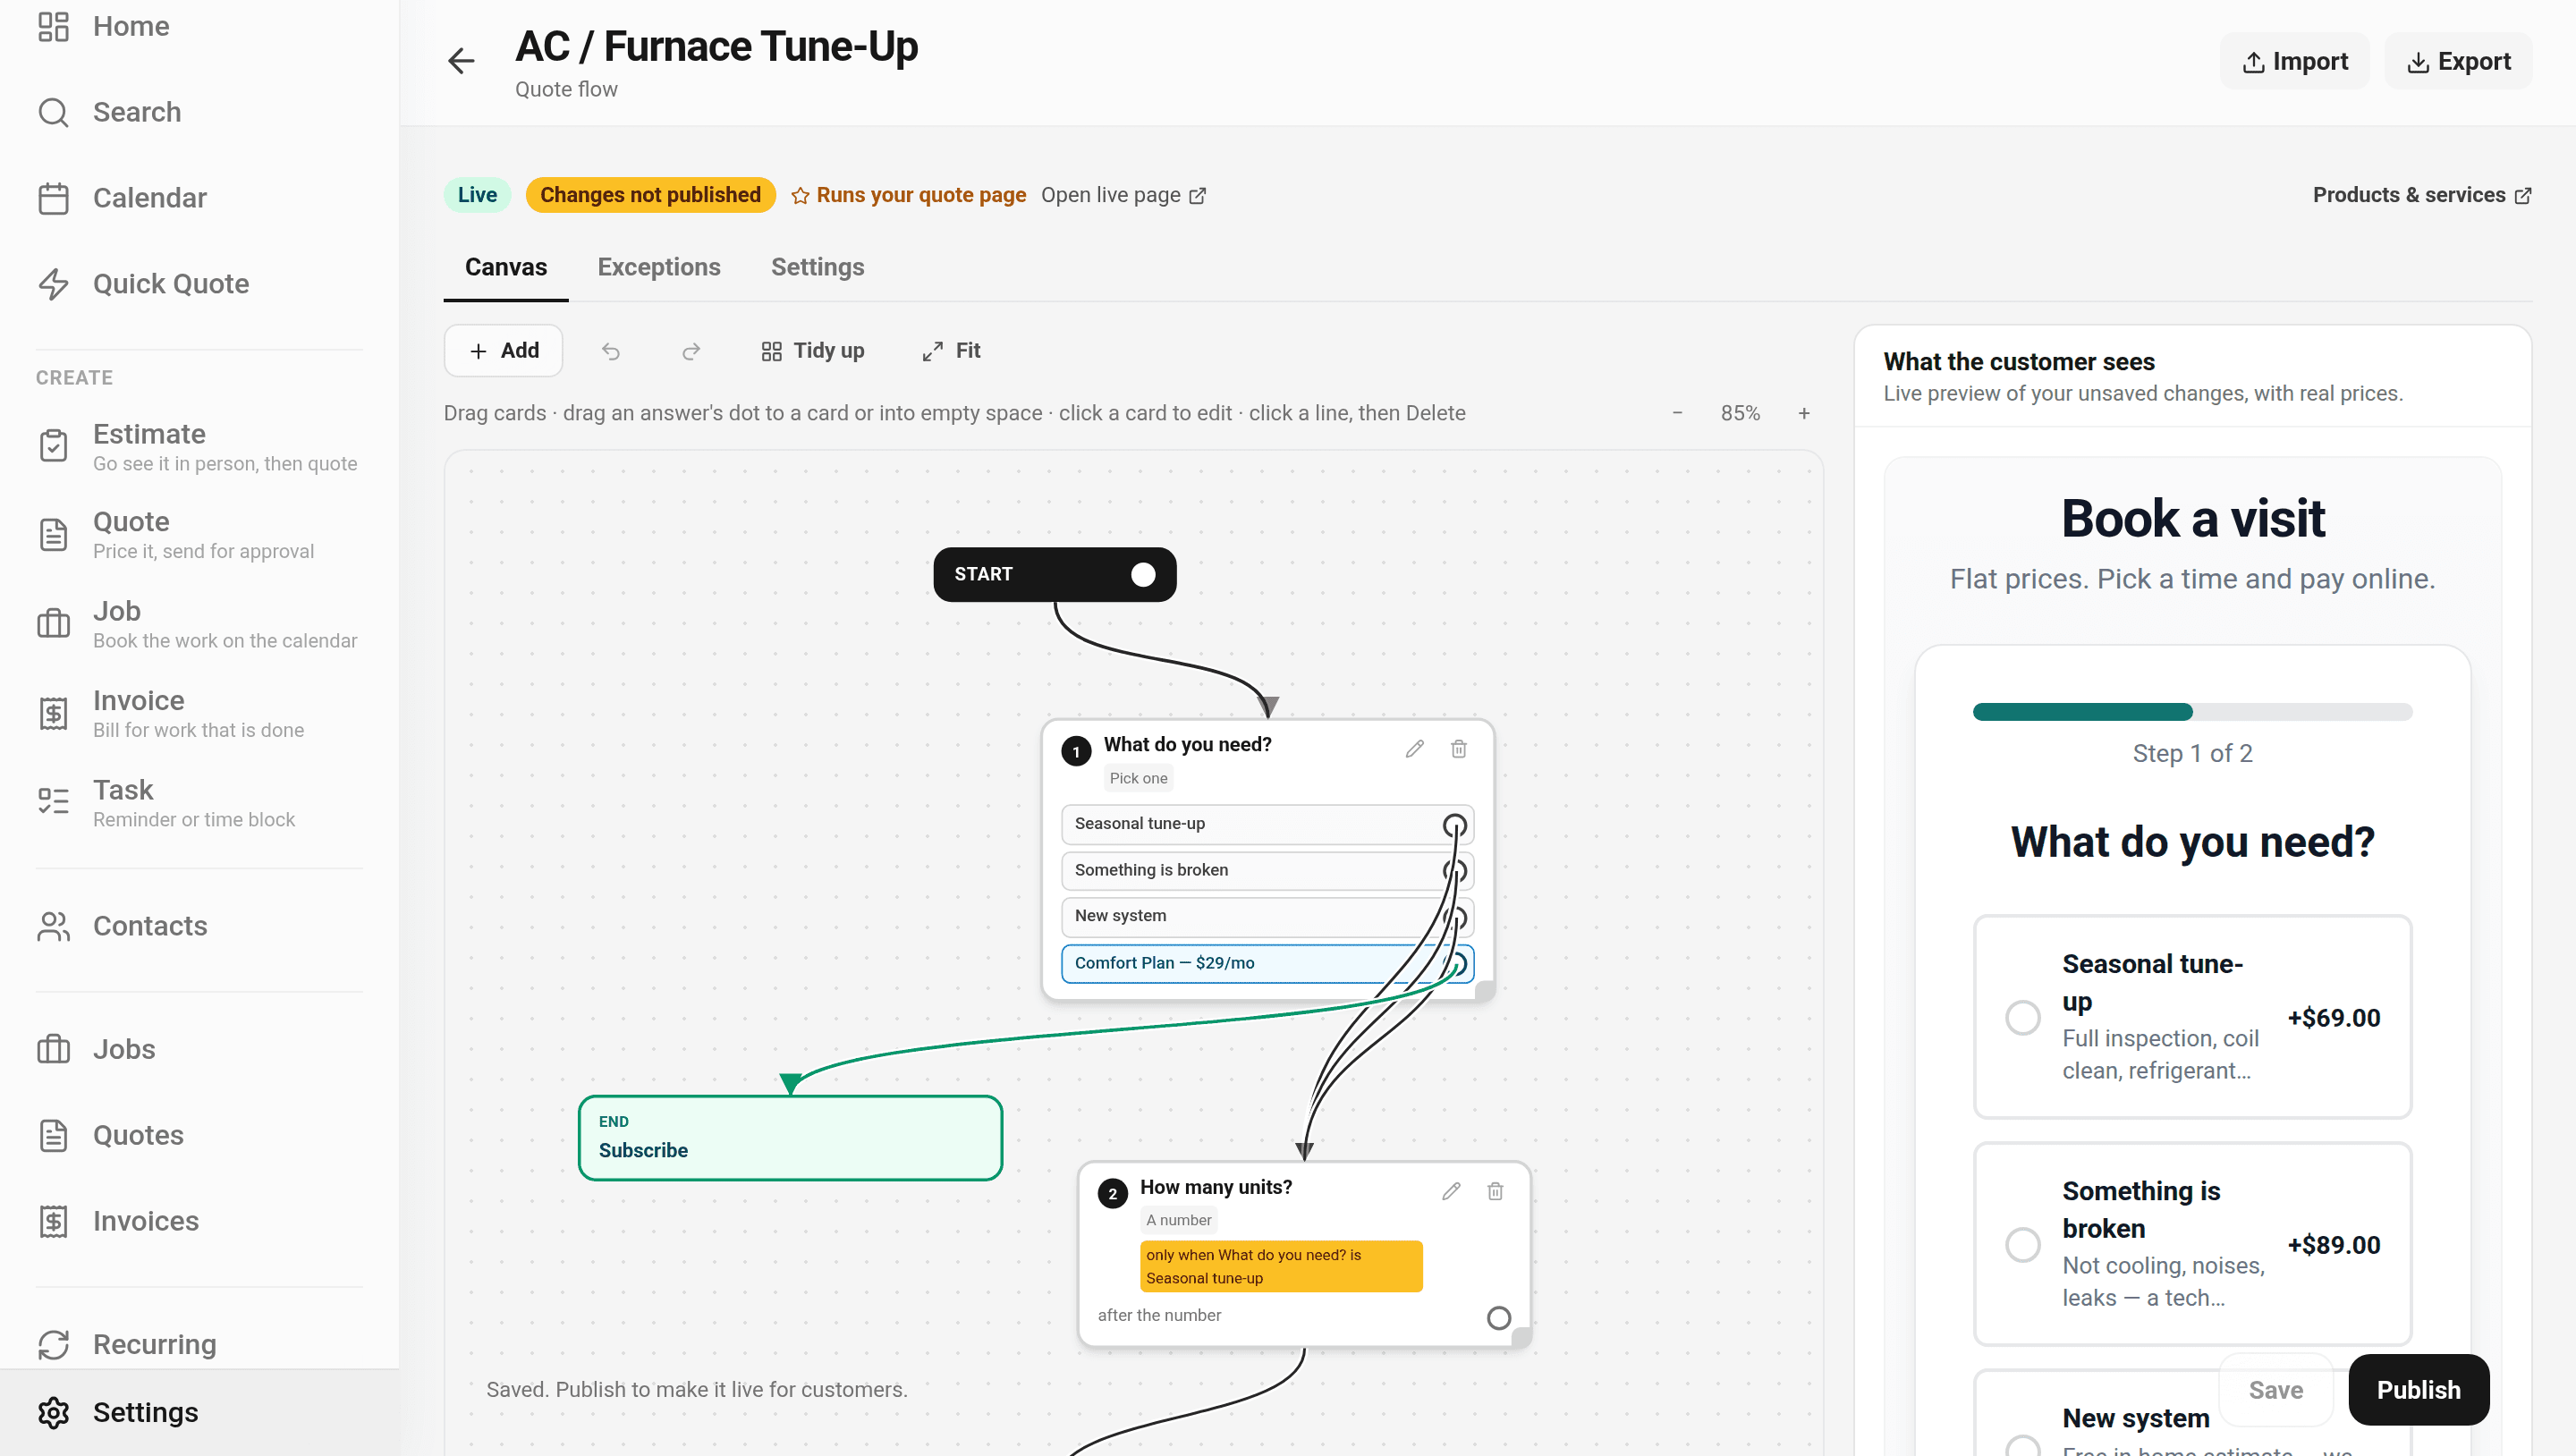
Task: Click the undo arrow in the canvas toolbar
Action: point(611,351)
